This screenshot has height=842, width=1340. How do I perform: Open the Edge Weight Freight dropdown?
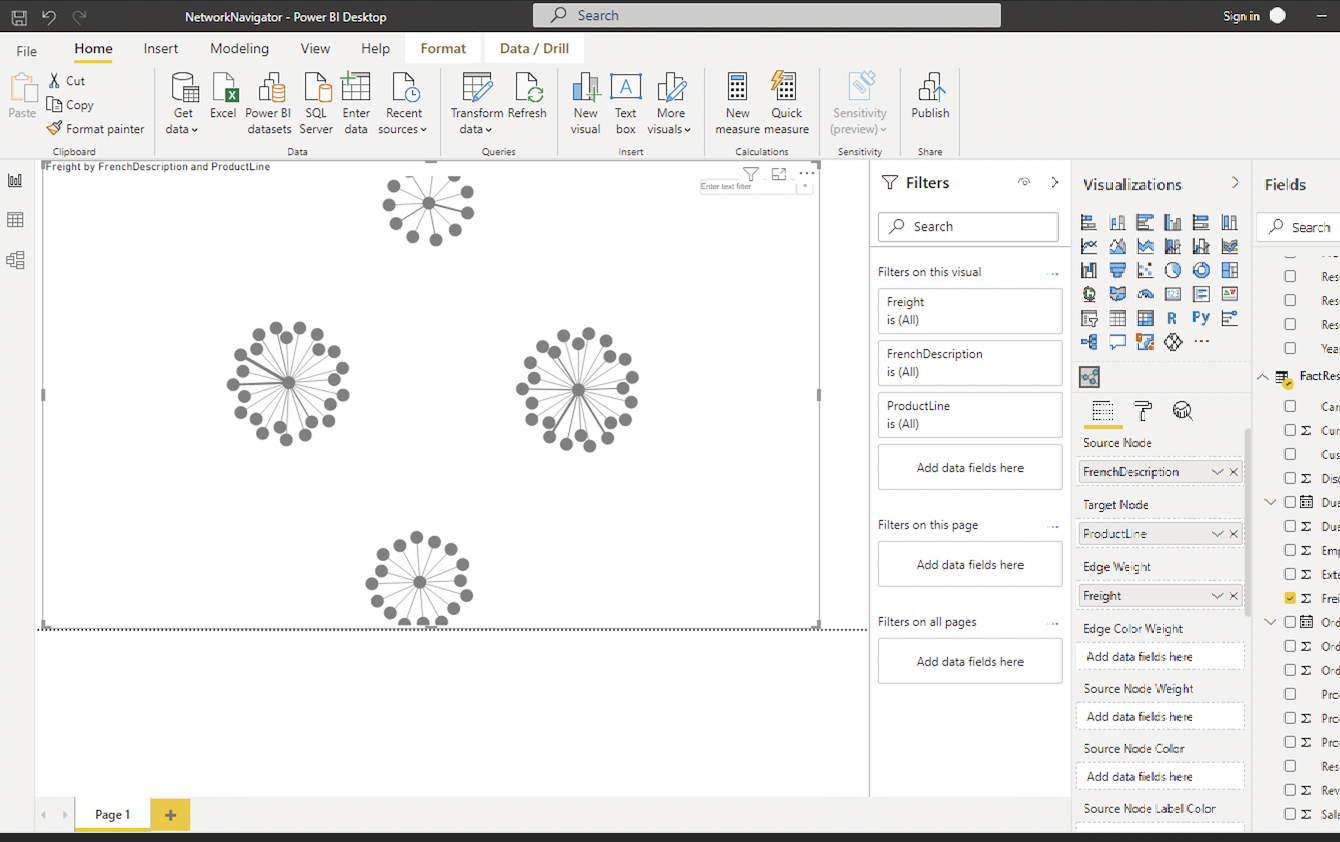pos(1218,595)
